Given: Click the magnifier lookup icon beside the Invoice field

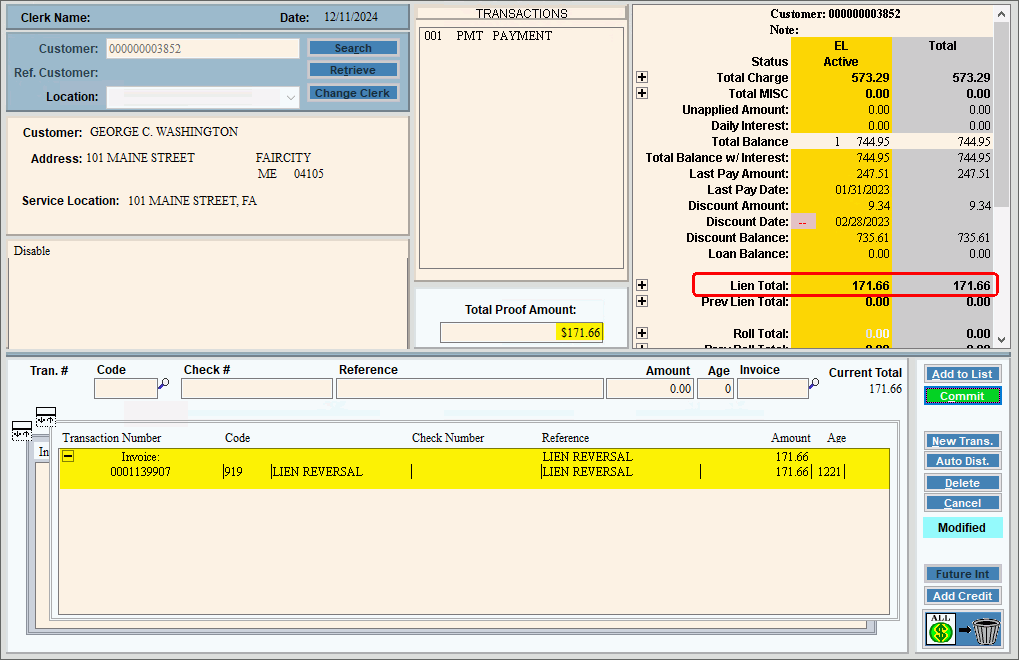Looking at the screenshot, I should 814,384.
